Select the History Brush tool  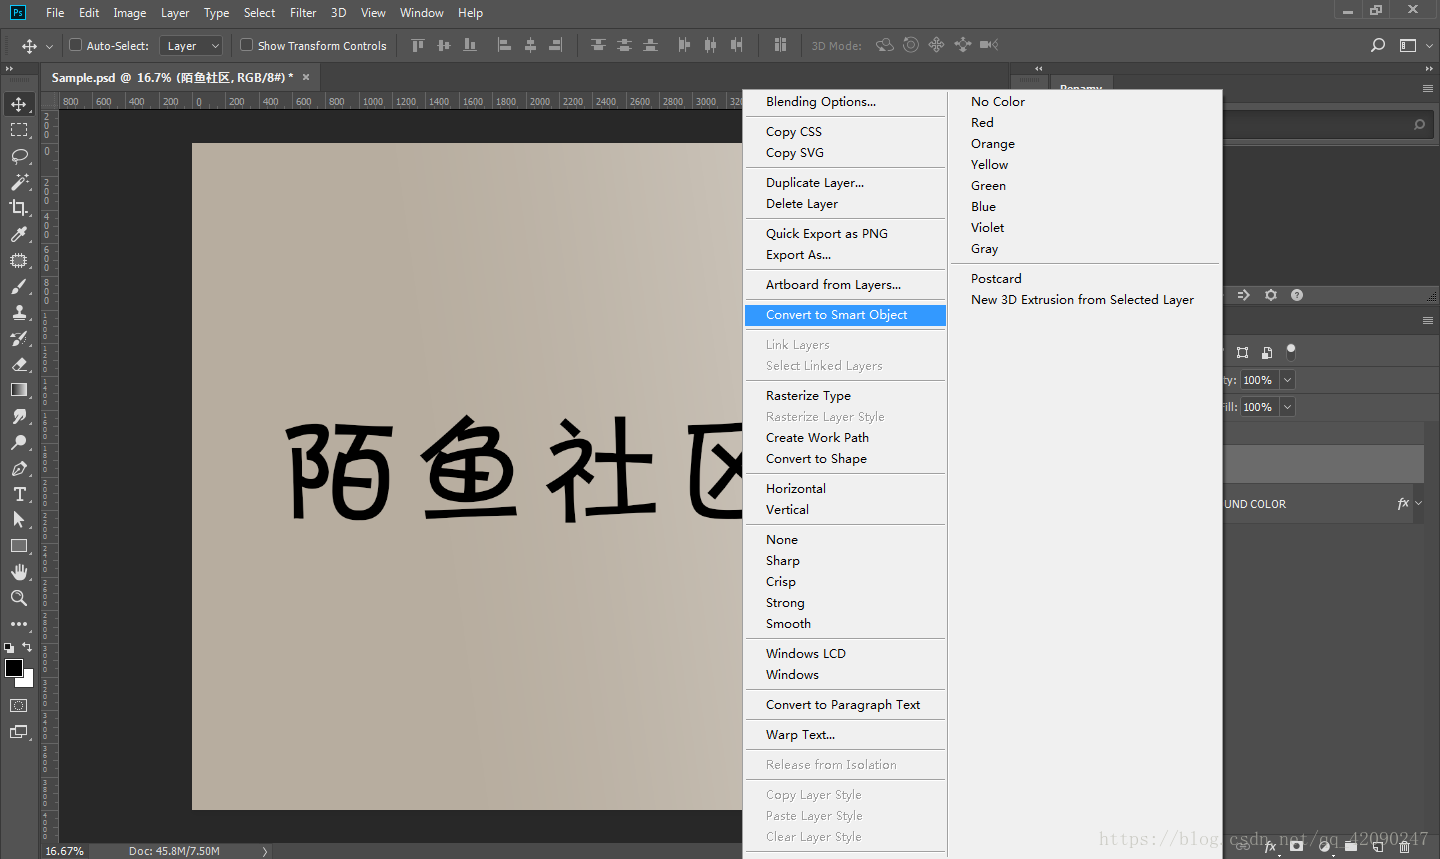coord(19,338)
